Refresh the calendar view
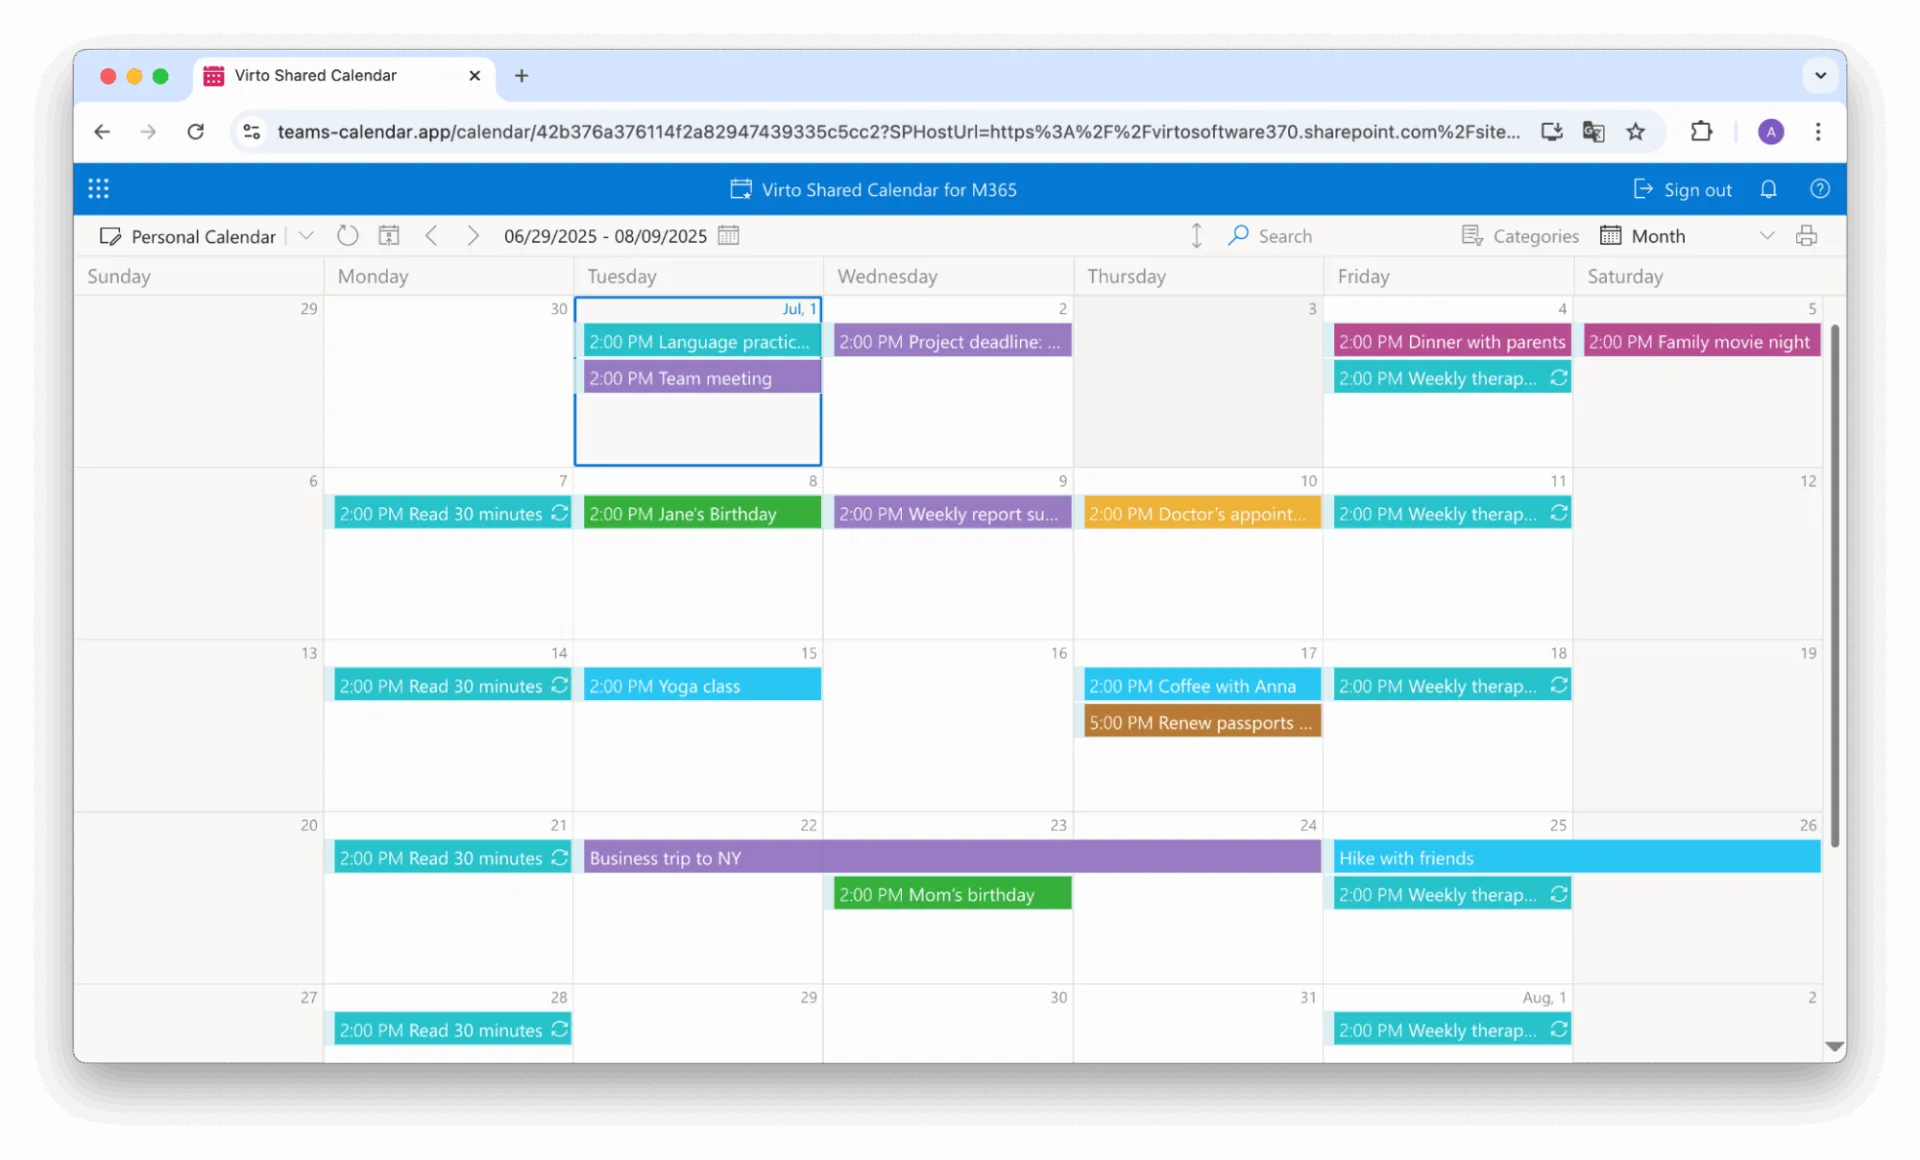 click(x=347, y=235)
